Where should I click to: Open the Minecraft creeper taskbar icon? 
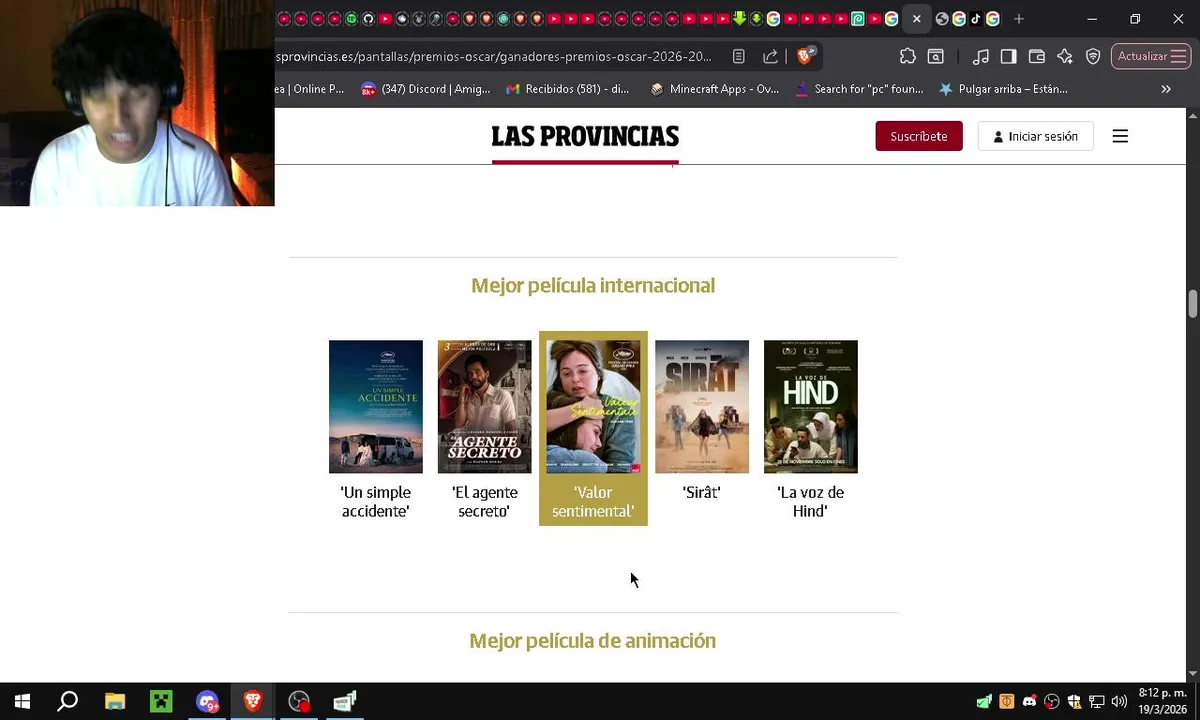161,701
